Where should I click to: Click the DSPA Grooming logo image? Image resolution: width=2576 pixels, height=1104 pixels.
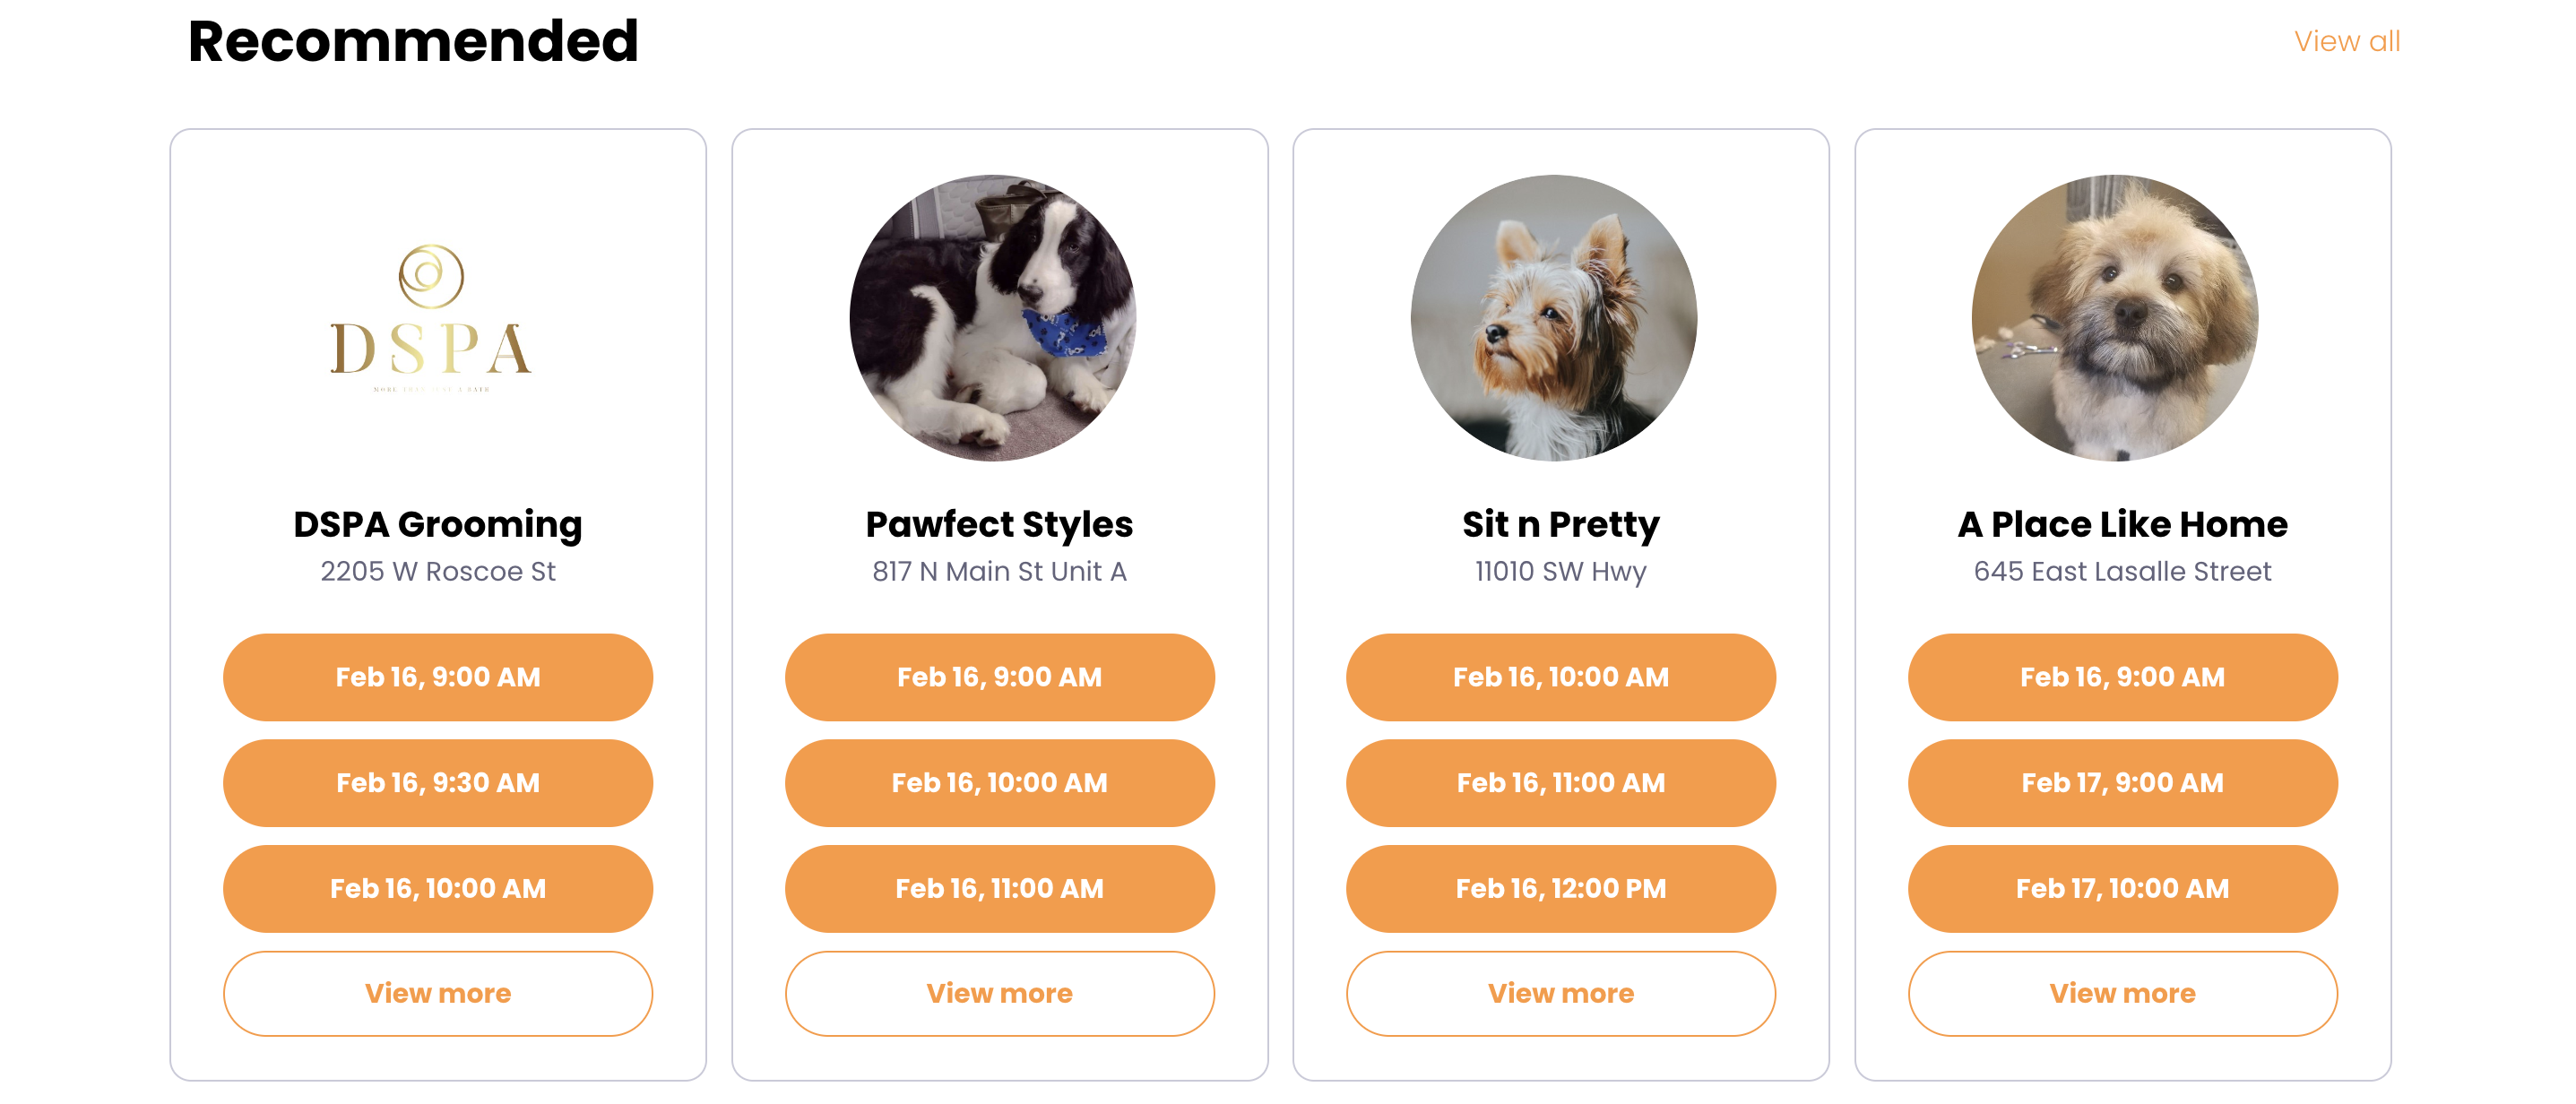click(431, 318)
